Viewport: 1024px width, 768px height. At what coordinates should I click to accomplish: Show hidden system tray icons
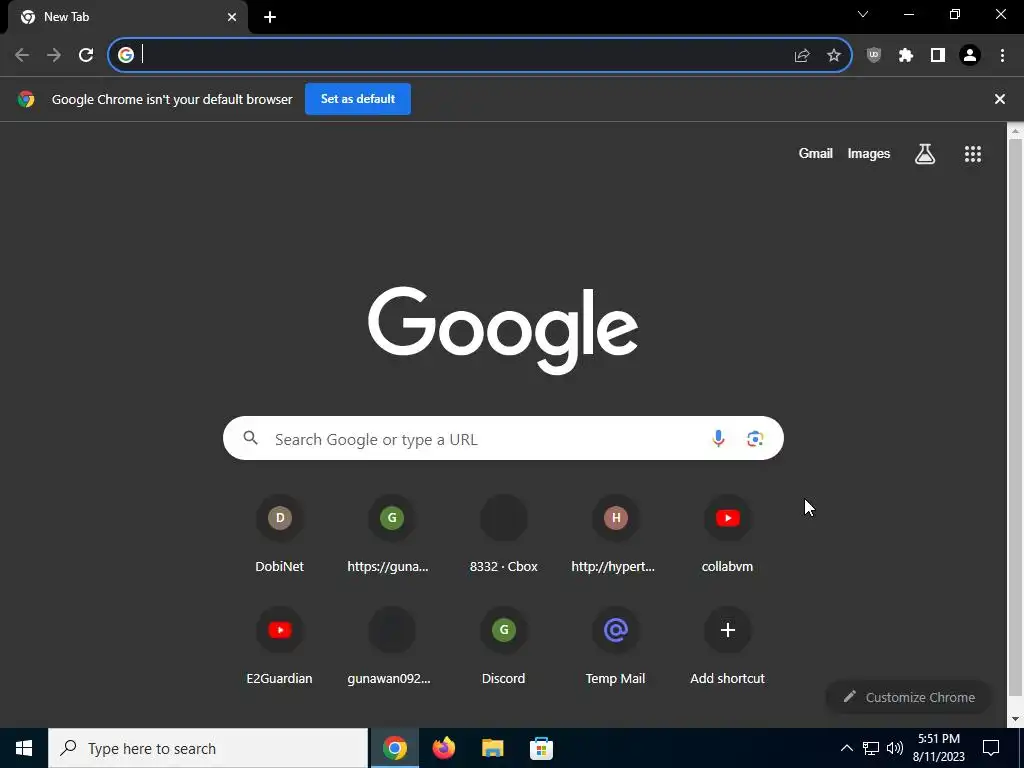tap(846, 748)
